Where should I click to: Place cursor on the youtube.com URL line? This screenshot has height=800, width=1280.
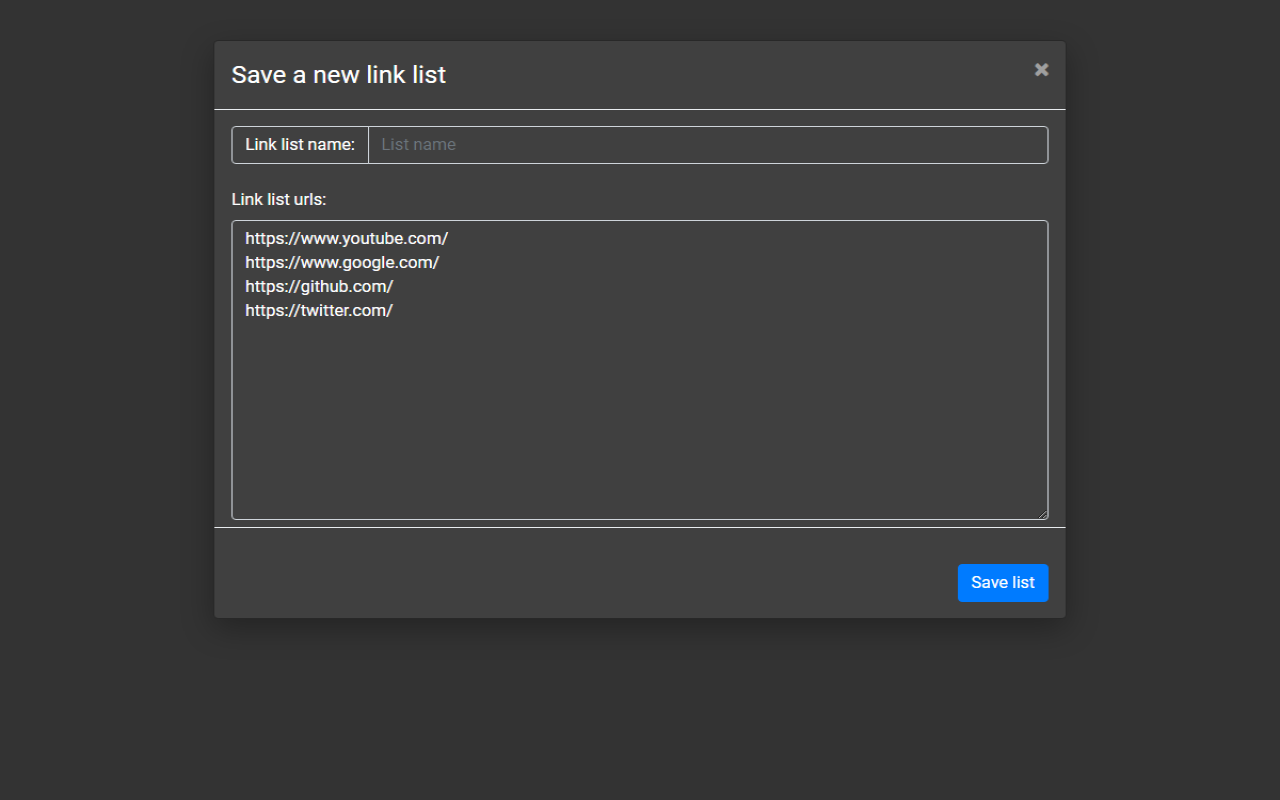347,238
